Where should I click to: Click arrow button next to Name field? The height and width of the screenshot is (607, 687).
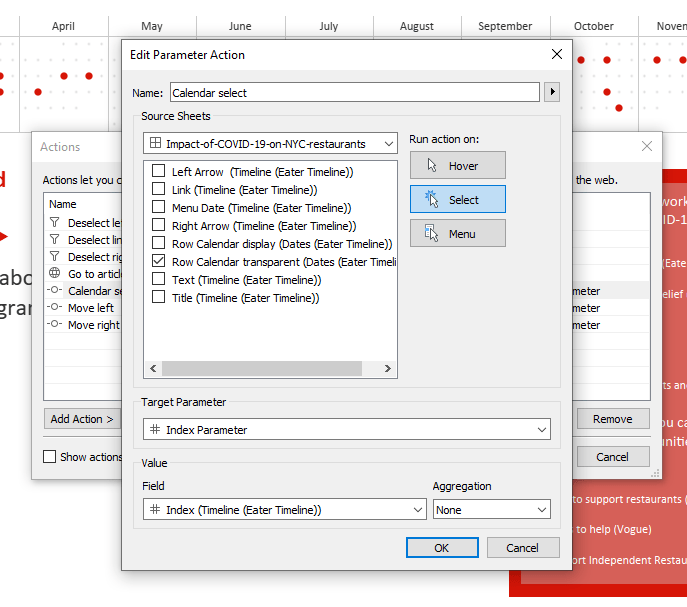pos(551,93)
